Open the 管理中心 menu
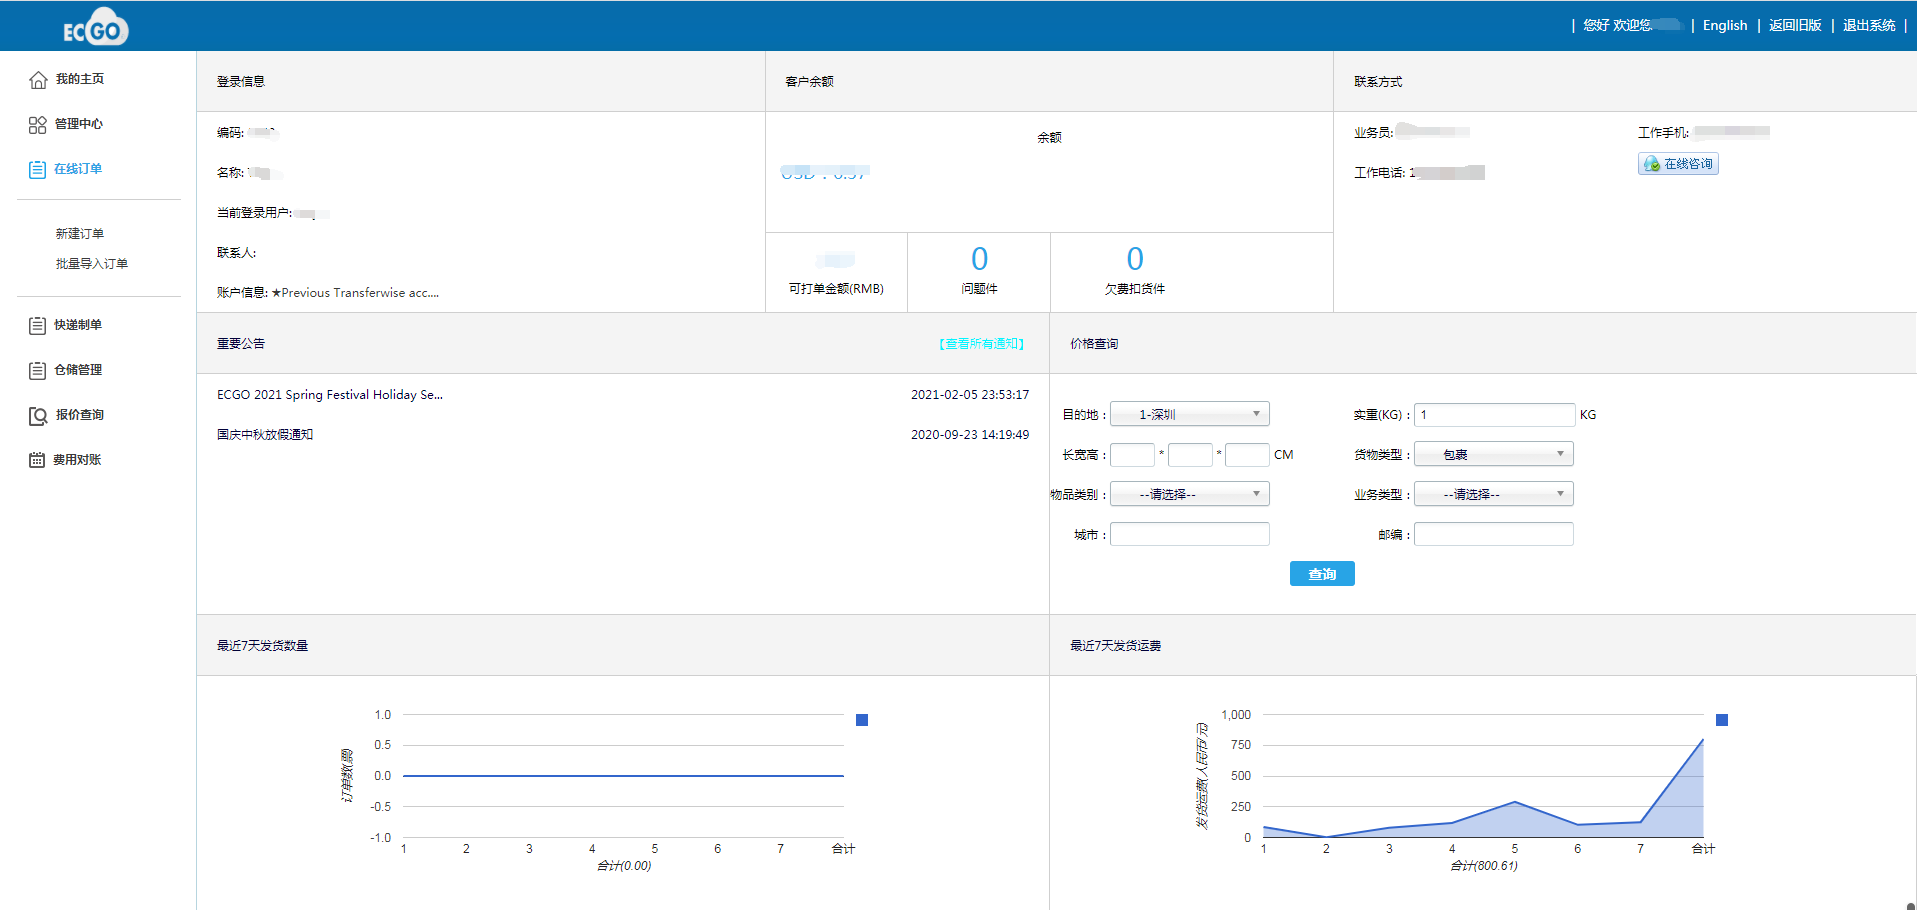Screen dimensions: 1917x910 coord(79,124)
